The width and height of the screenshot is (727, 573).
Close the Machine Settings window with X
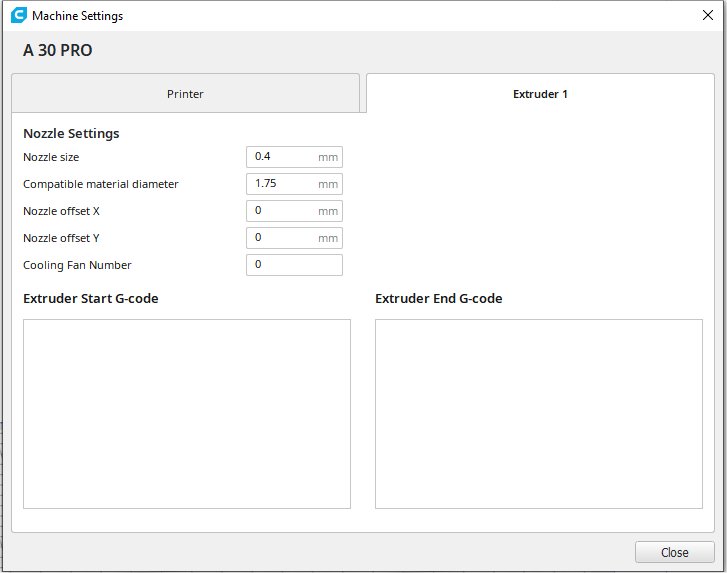[x=708, y=15]
